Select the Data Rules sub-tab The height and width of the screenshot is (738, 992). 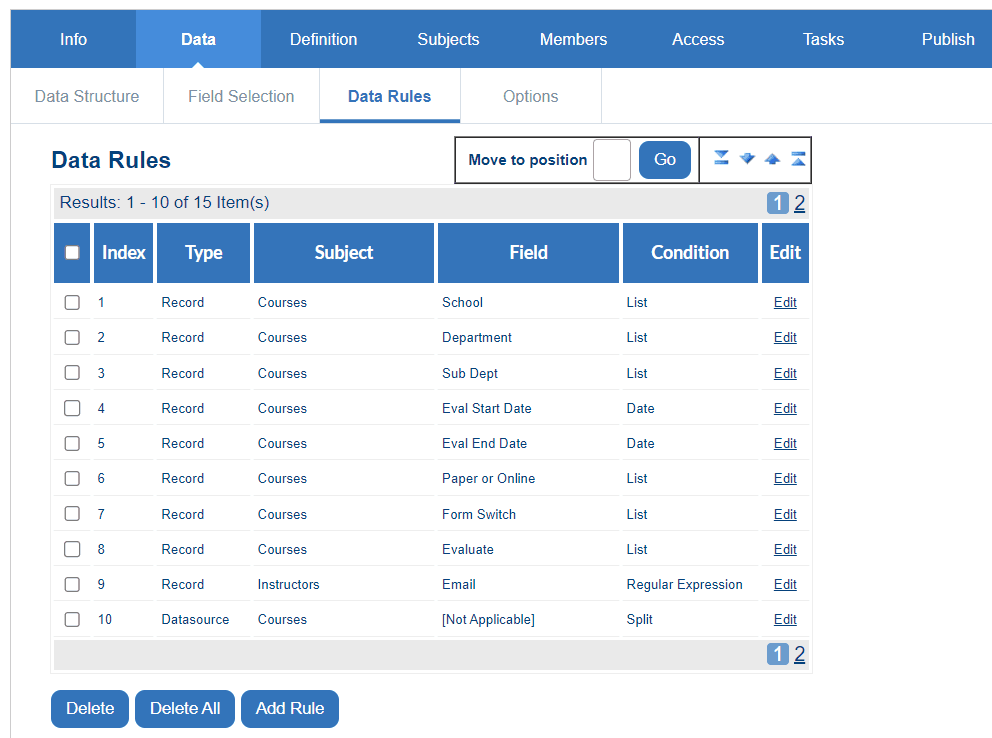coord(390,96)
